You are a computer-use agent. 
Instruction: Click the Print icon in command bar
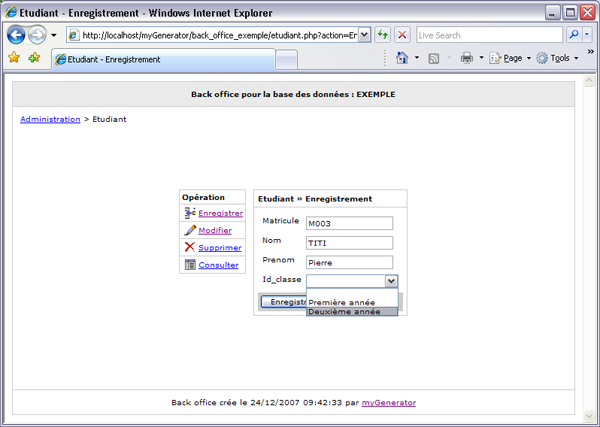click(466, 58)
